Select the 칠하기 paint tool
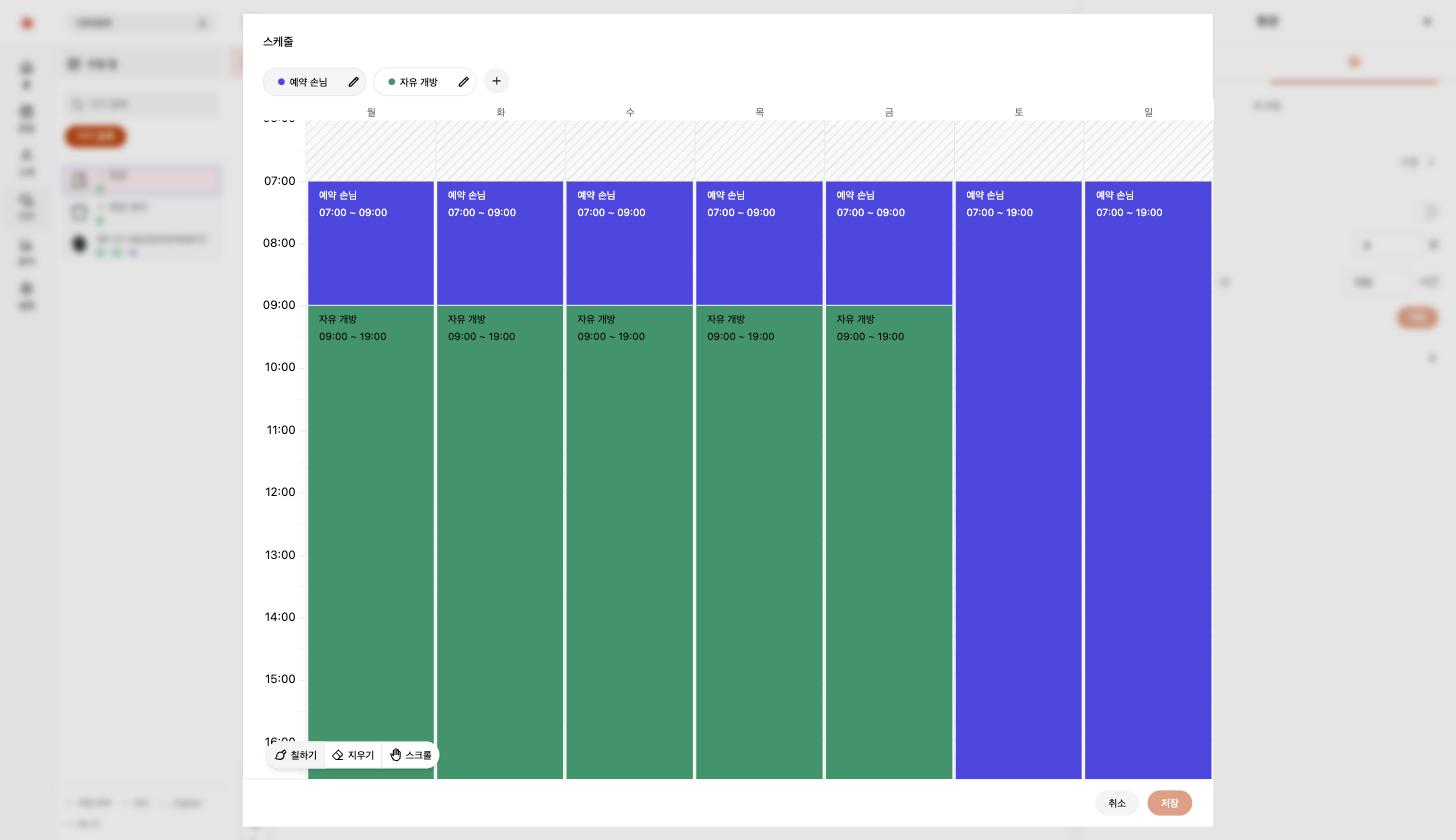 [296, 755]
